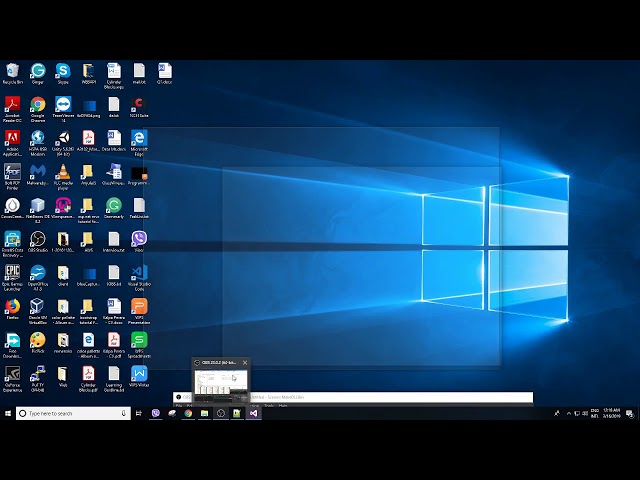The height and width of the screenshot is (480, 640).
Task: Open the Malwarebytes desktop shortcut
Action: click(38, 175)
